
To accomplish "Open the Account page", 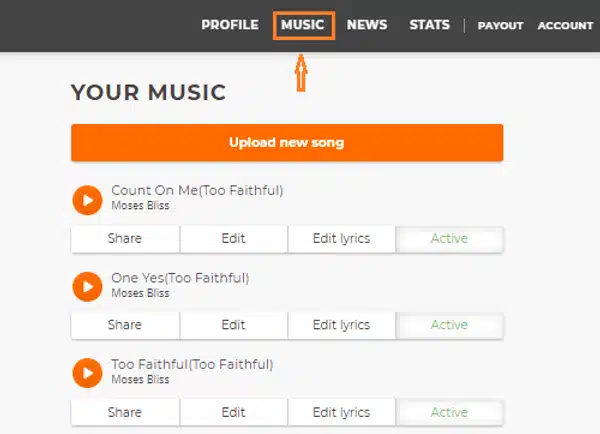I will tap(565, 26).
